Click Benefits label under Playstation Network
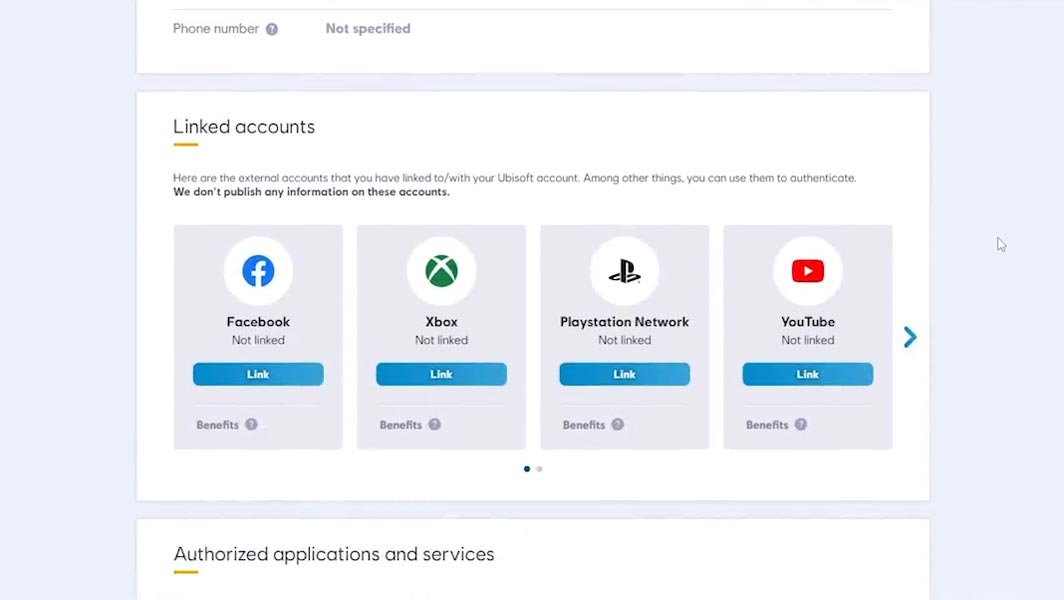The width and height of the screenshot is (1064, 600). tap(584, 425)
